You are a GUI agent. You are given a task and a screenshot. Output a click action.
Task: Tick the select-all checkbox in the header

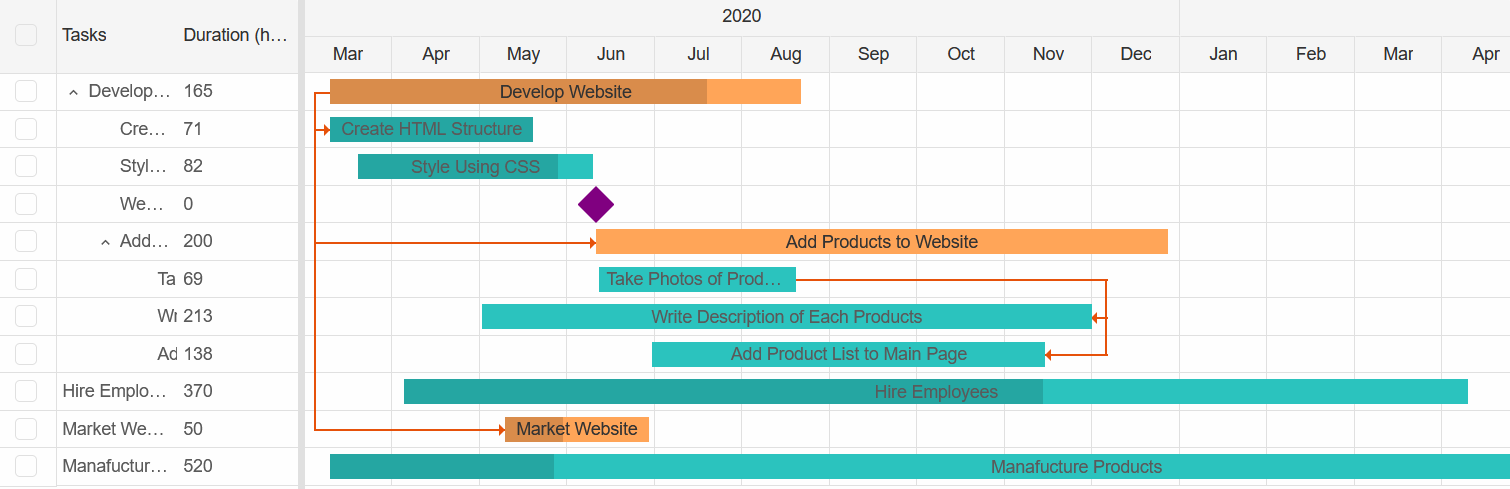pyautogui.click(x=26, y=35)
